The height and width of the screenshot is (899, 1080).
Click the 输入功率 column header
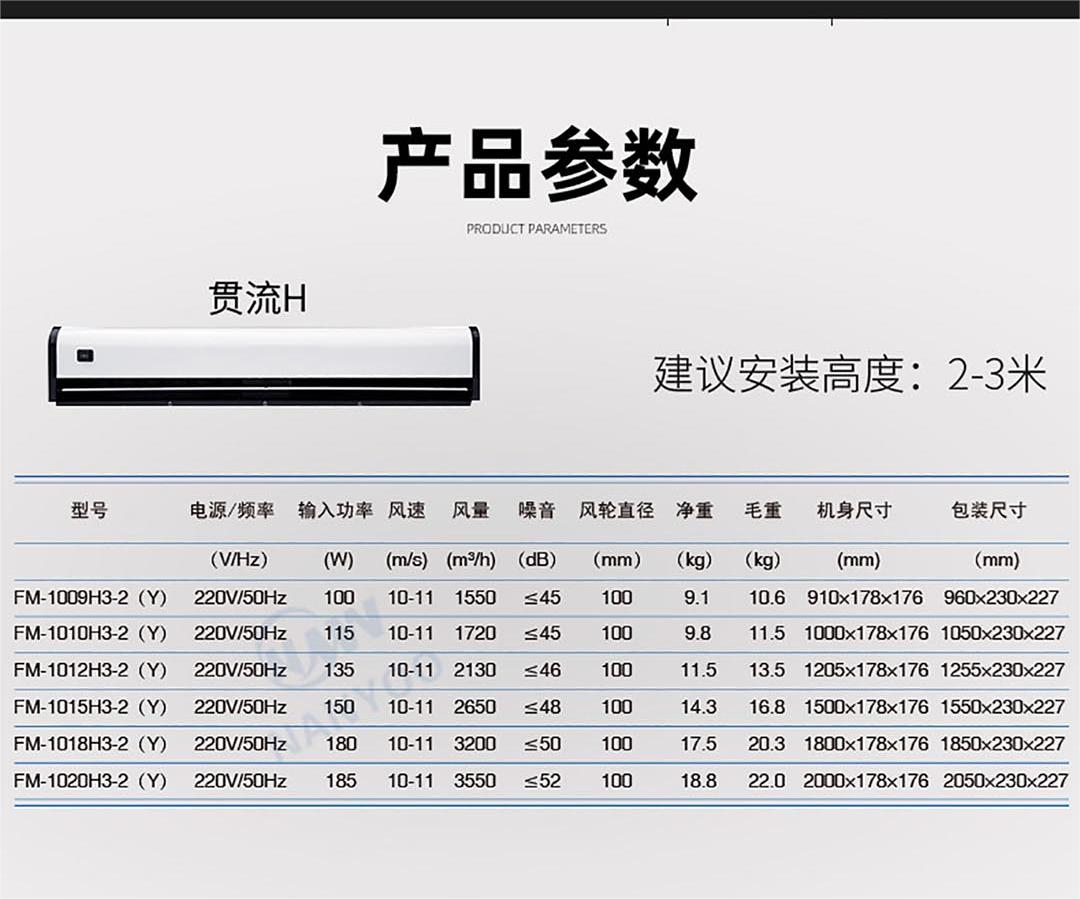pyautogui.click(x=336, y=510)
